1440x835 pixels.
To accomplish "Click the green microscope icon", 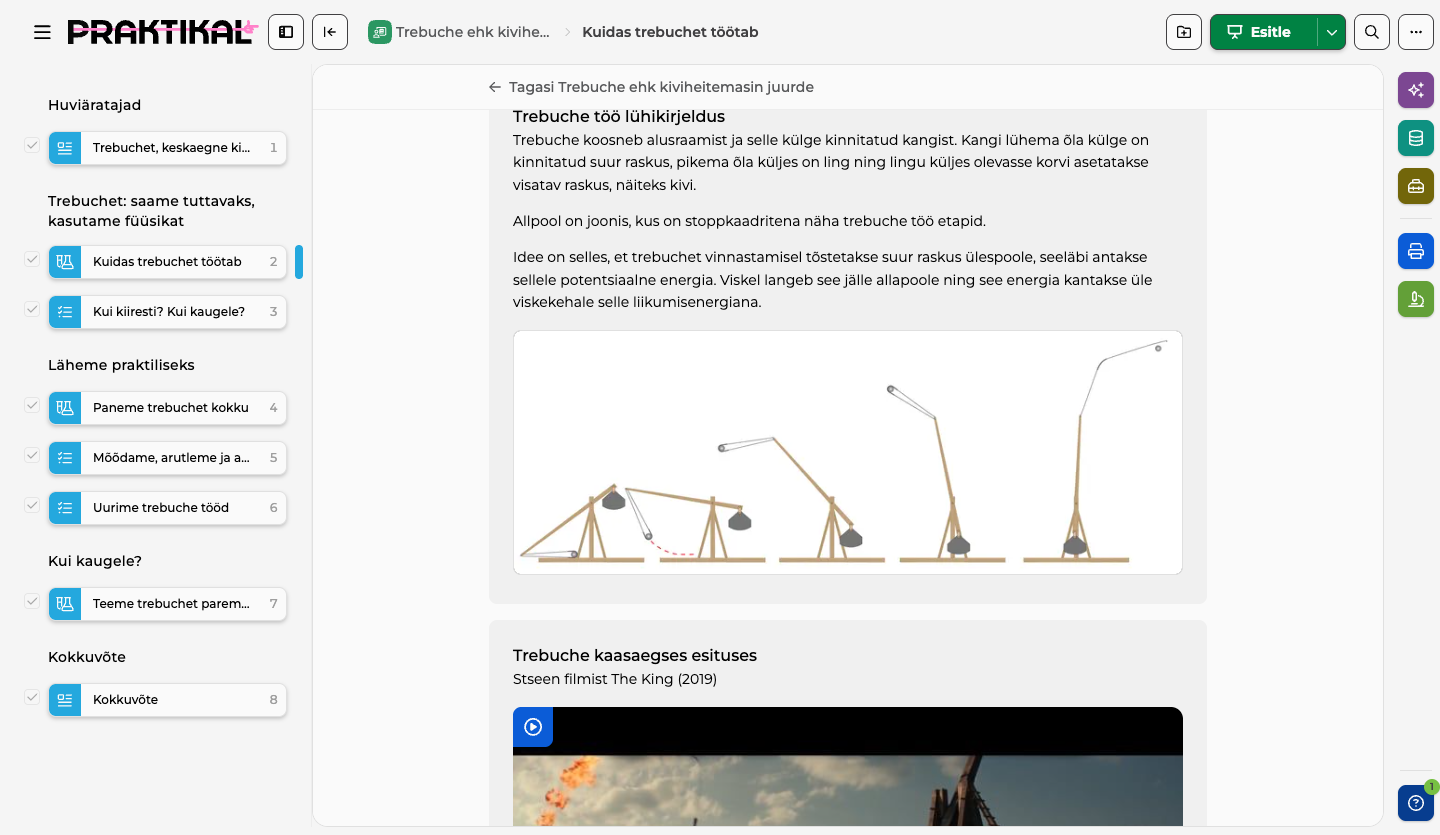I will point(1416,299).
